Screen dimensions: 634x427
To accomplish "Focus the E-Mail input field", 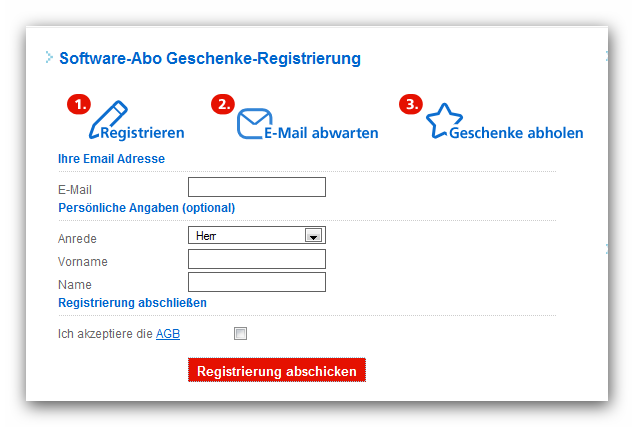I will coord(257,187).
